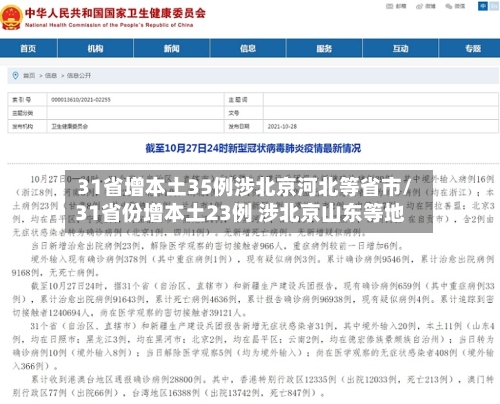Click paragraph starting 当日新增治愈出院病例23例

click(x=217, y=246)
